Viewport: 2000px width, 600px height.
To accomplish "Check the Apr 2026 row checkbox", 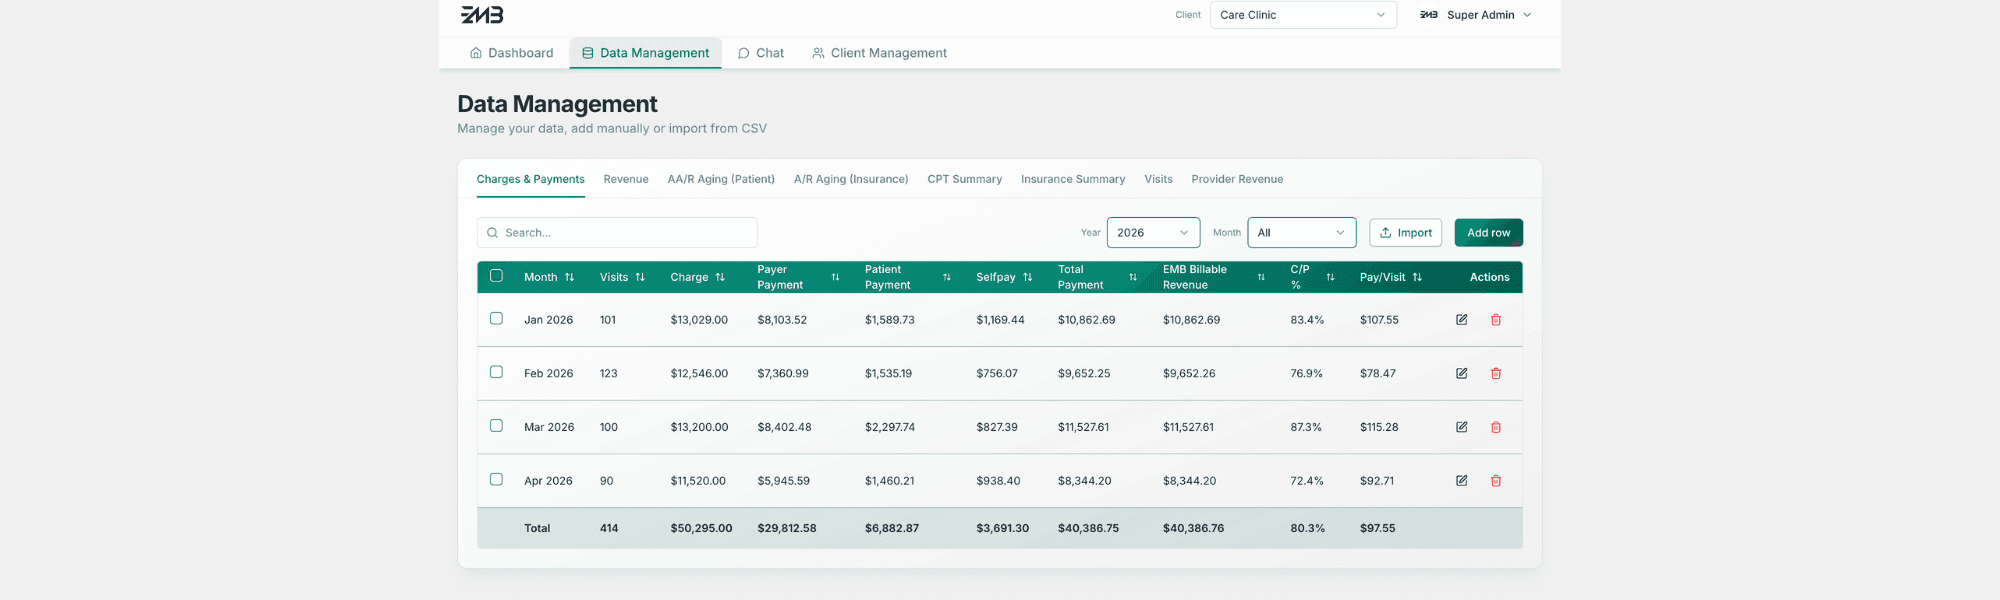I will point(496,480).
